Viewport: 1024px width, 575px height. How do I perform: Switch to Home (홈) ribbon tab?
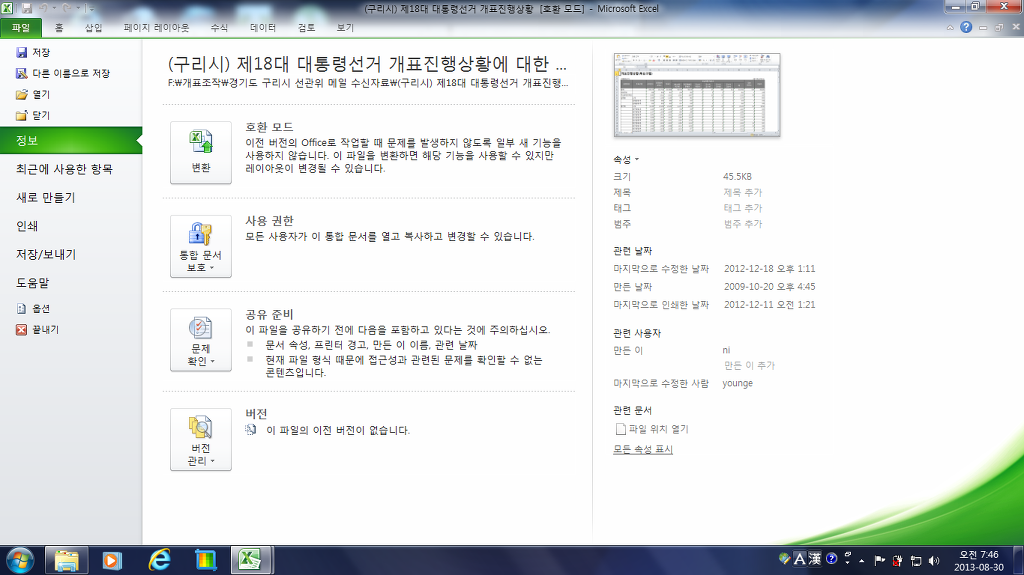pos(59,27)
